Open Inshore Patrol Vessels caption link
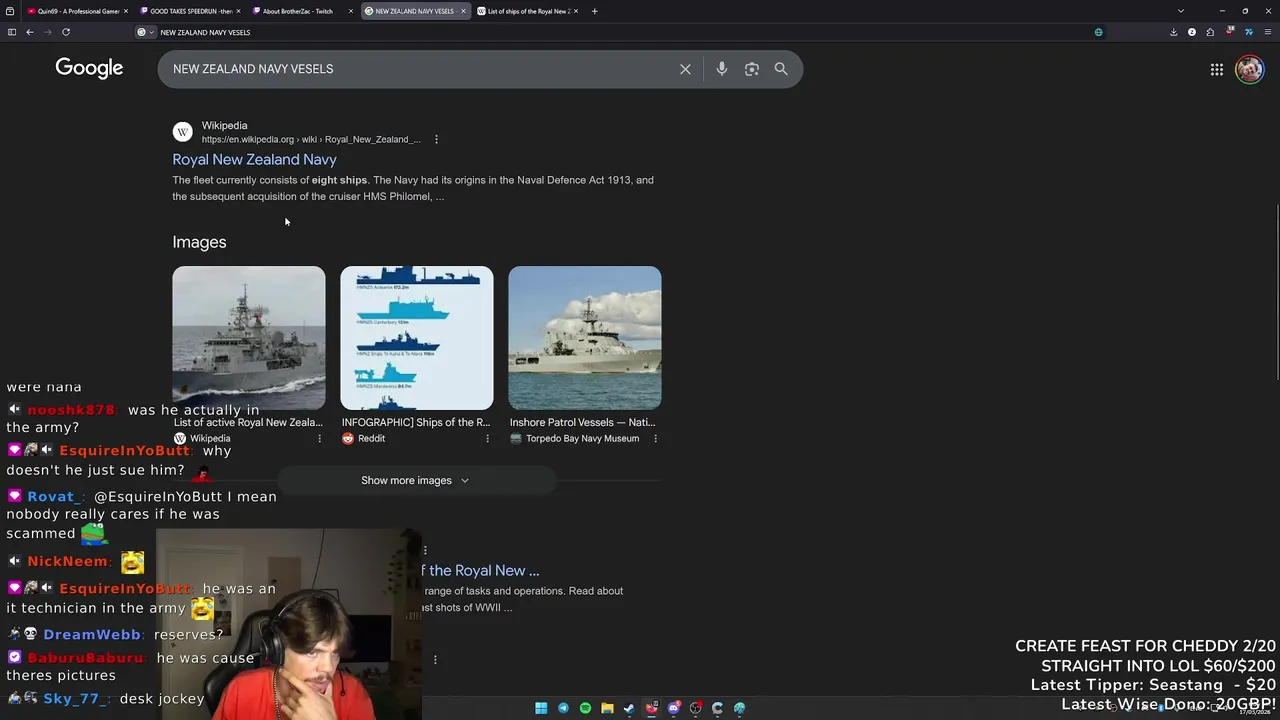 coord(583,422)
